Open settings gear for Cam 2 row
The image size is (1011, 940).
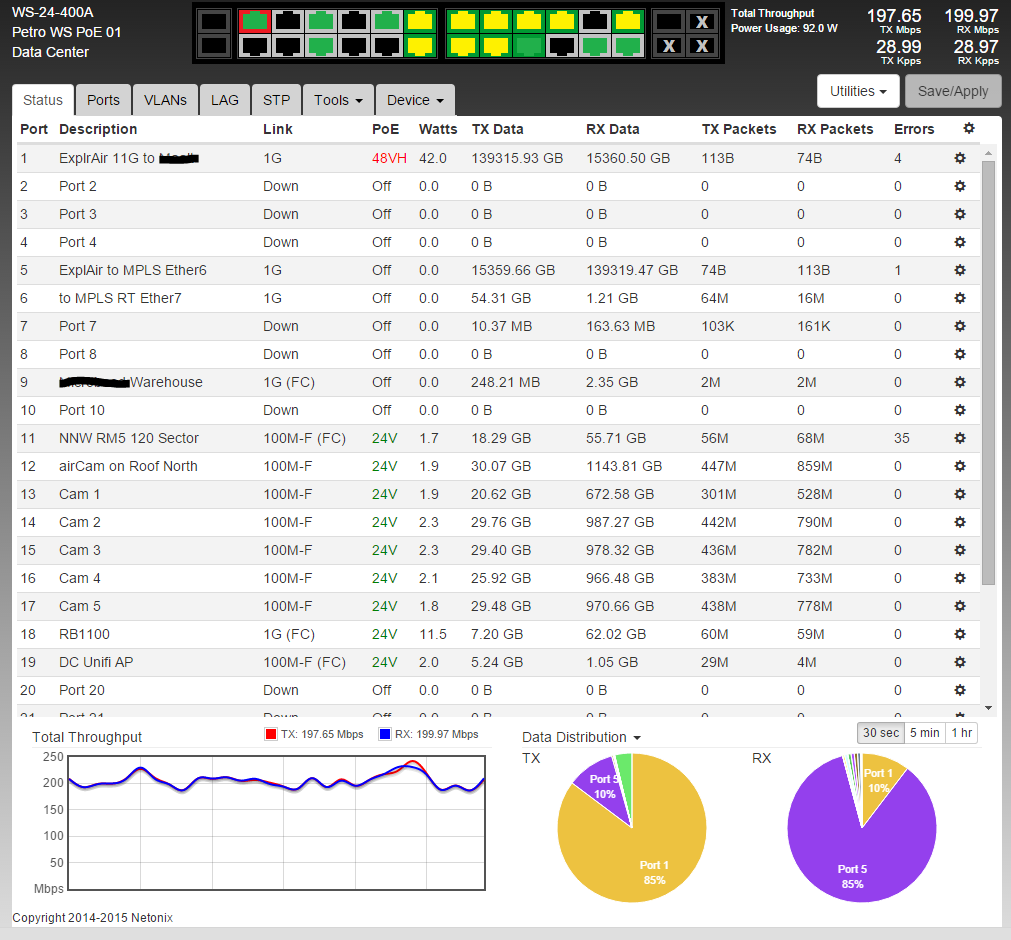pyautogui.click(x=959, y=522)
